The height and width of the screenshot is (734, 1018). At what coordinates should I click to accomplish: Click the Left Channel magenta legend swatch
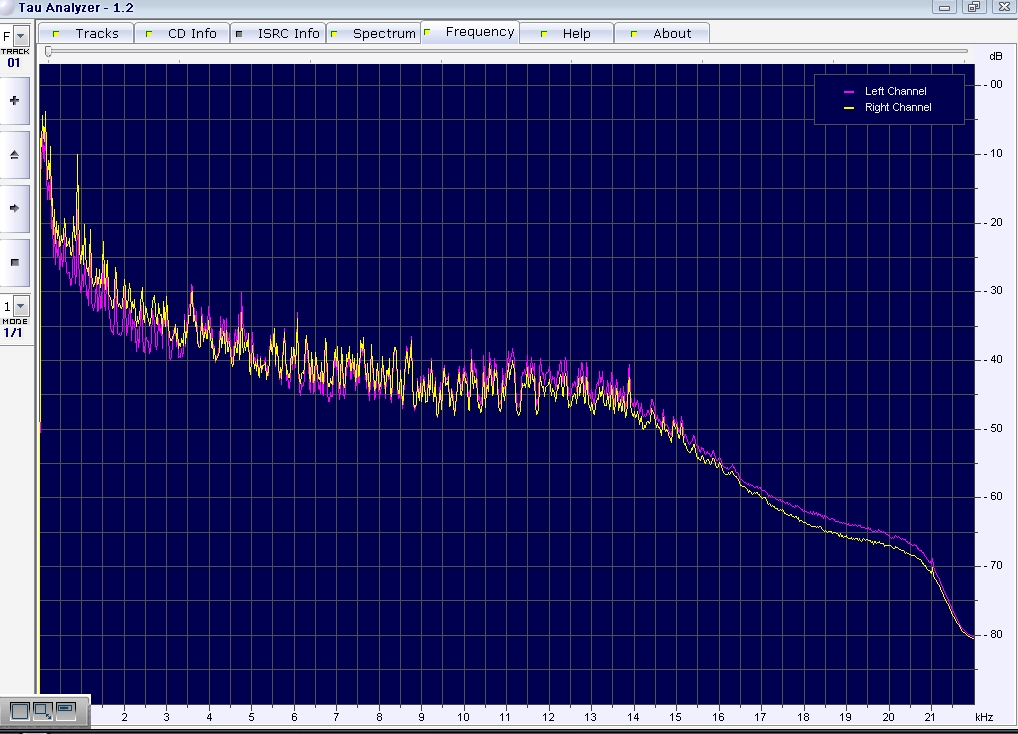click(850, 92)
